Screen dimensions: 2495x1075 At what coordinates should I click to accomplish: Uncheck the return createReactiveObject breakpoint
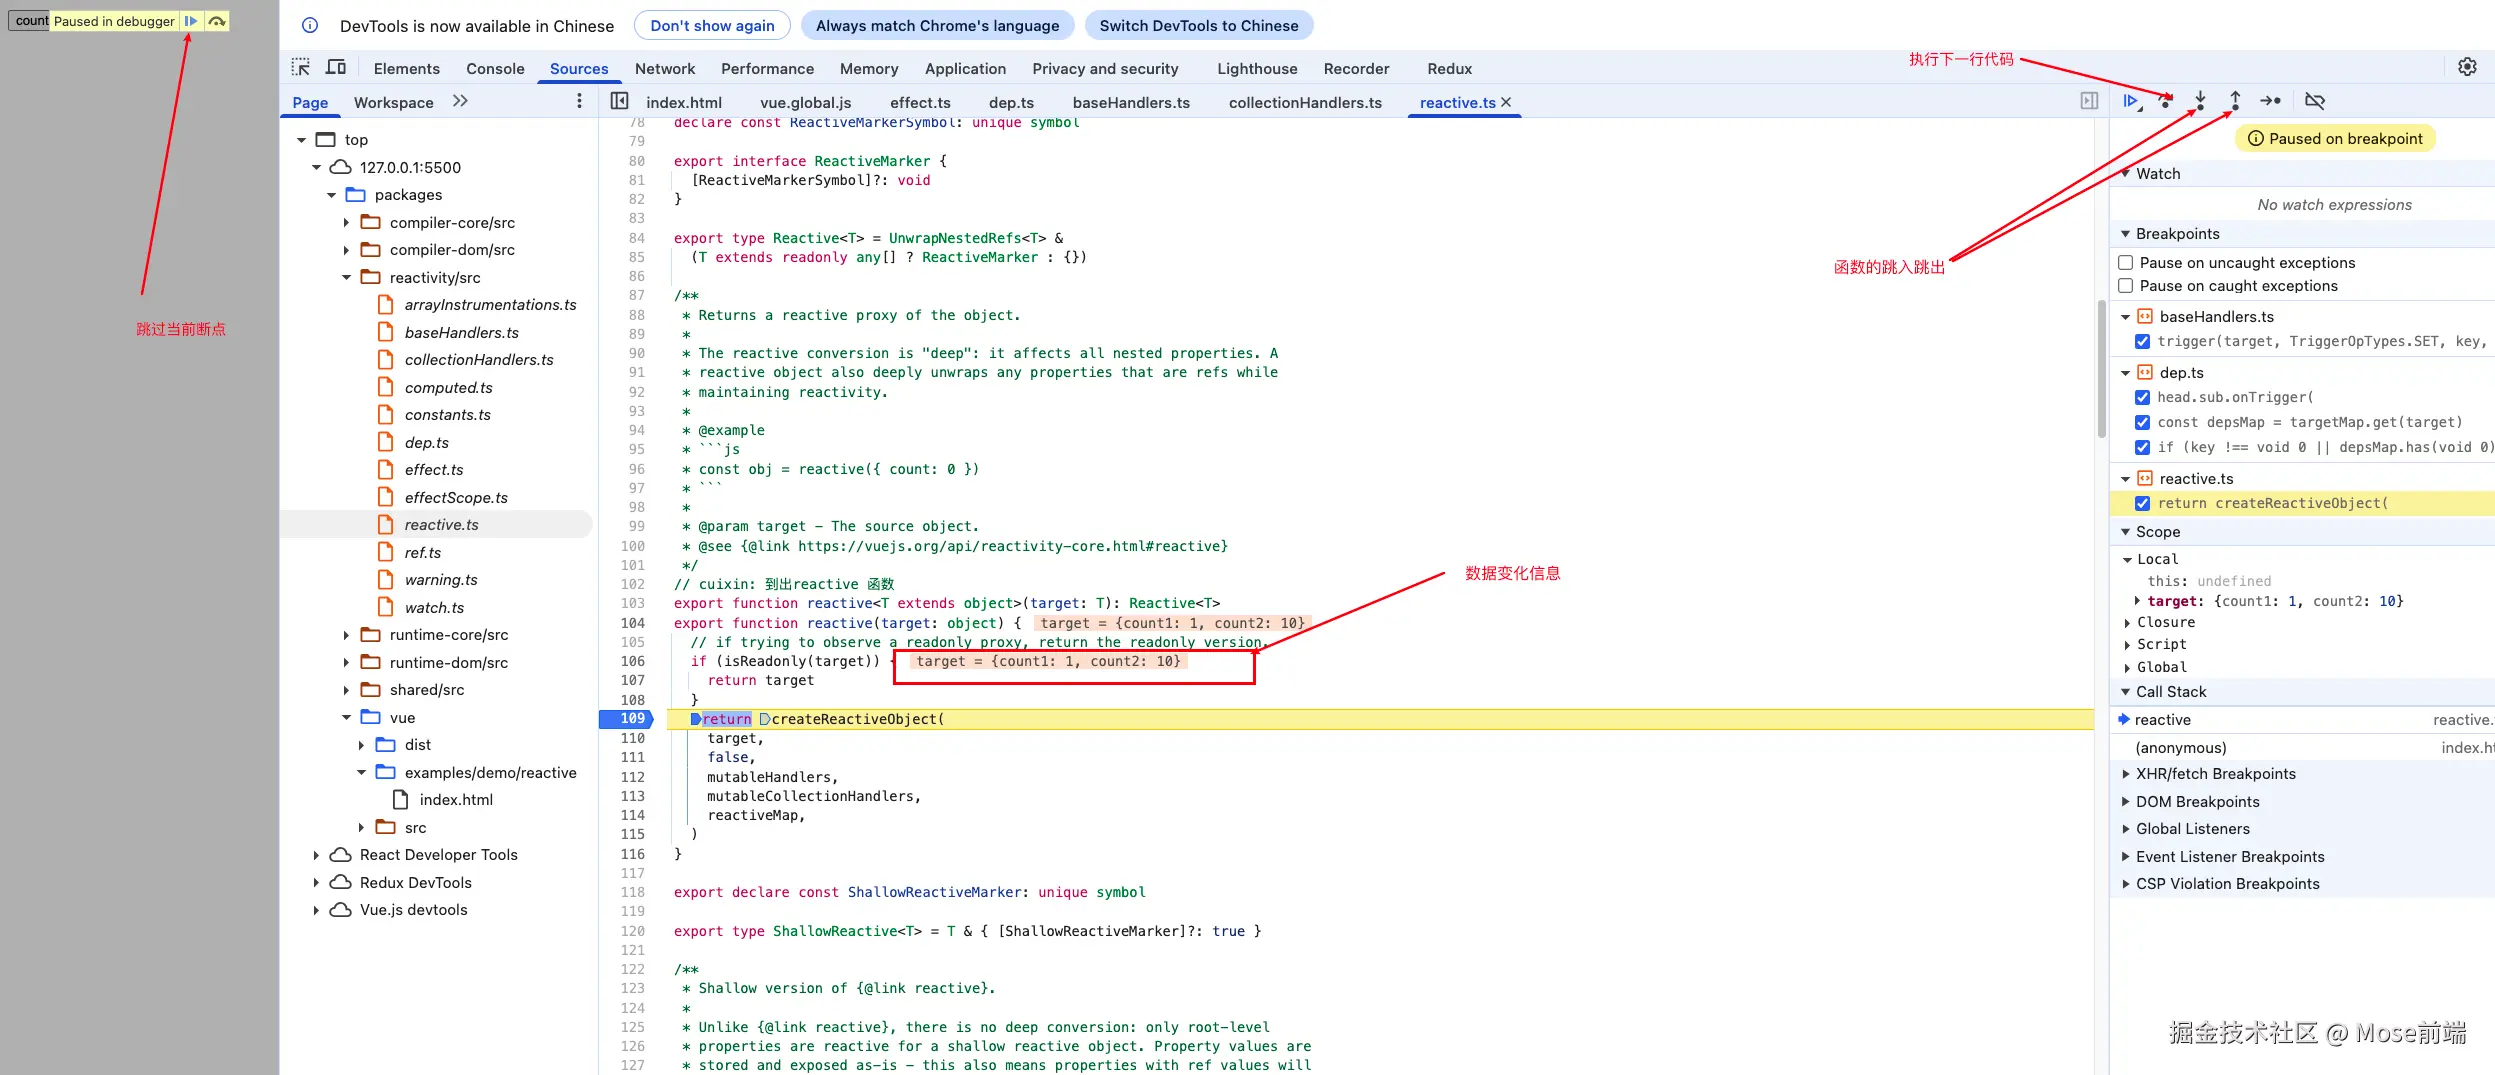[2142, 504]
